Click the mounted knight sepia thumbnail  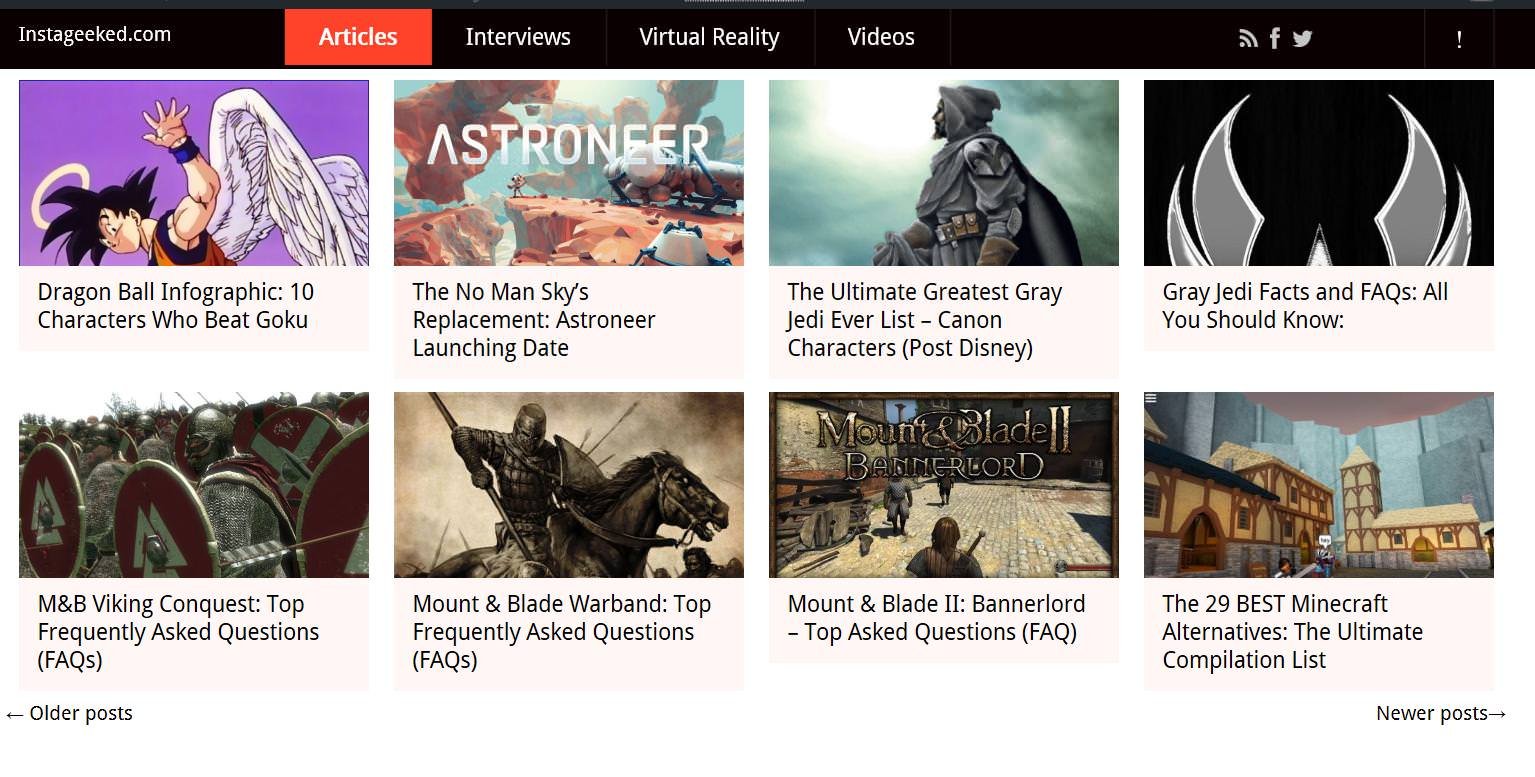click(569, 485)
